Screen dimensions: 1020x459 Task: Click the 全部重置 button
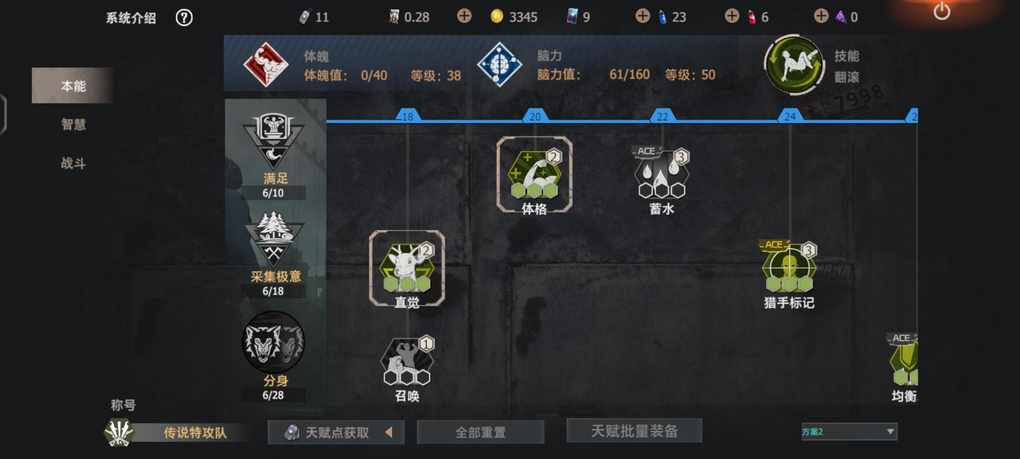pos(480,432)
